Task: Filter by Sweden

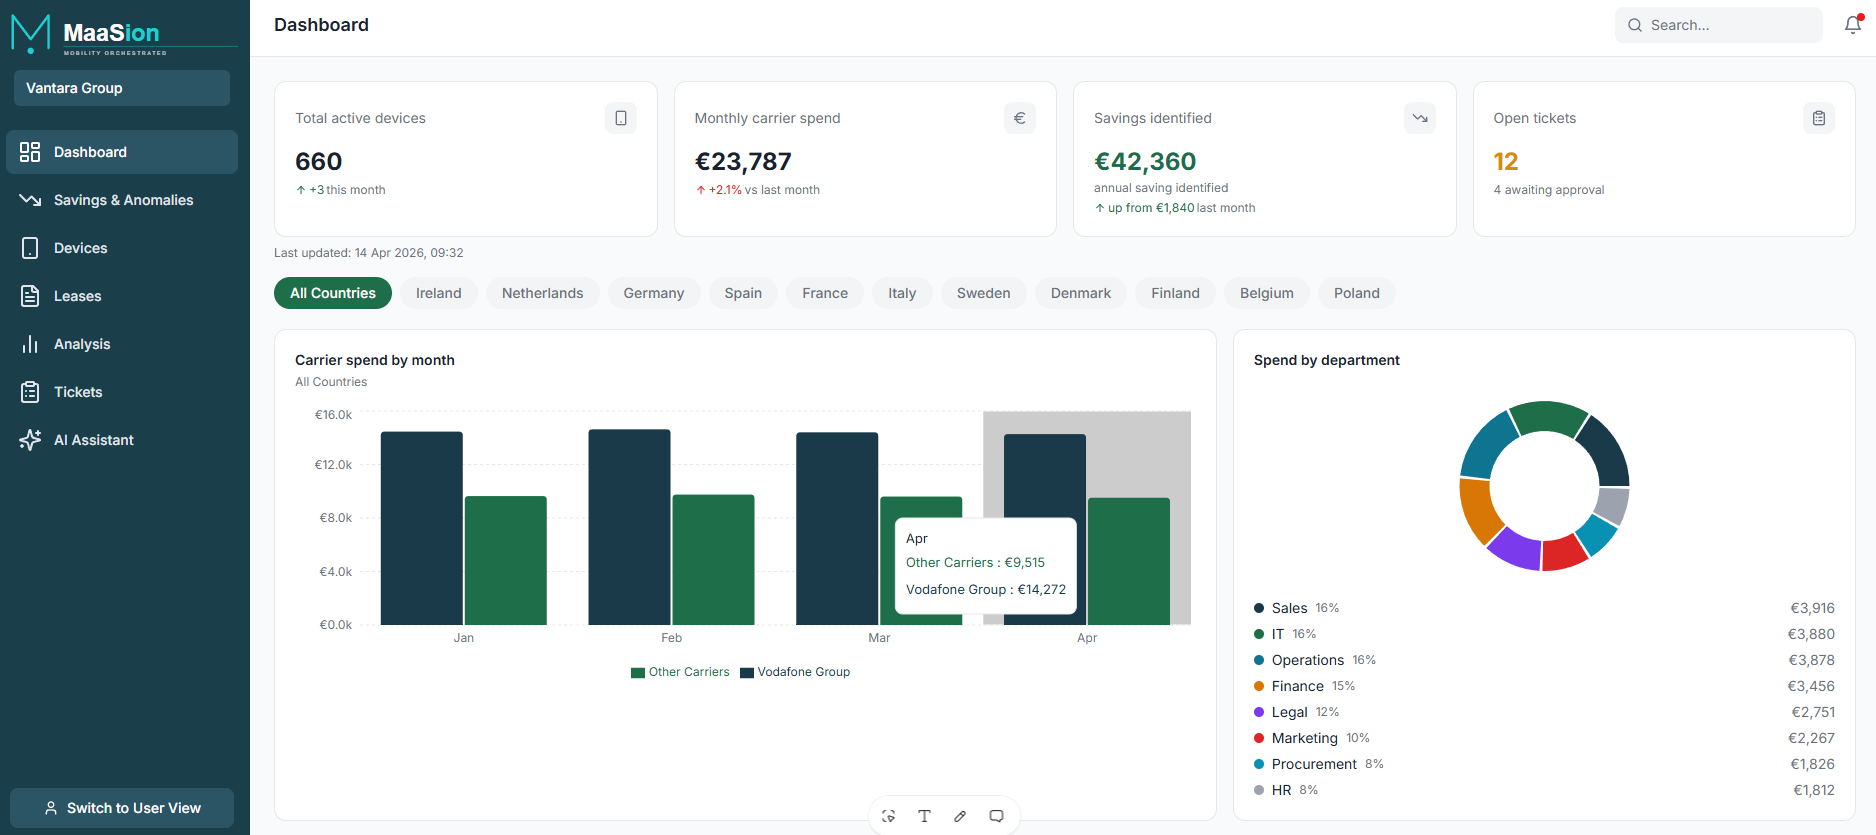Action: click(984, 293)
